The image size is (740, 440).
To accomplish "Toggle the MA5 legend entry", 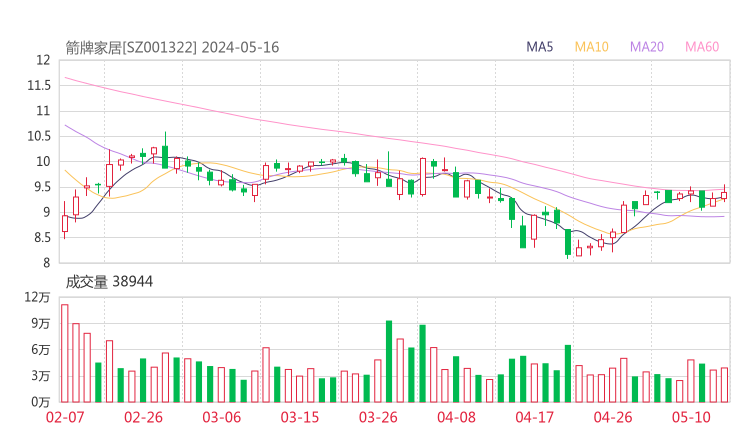I will coord(539,47).
